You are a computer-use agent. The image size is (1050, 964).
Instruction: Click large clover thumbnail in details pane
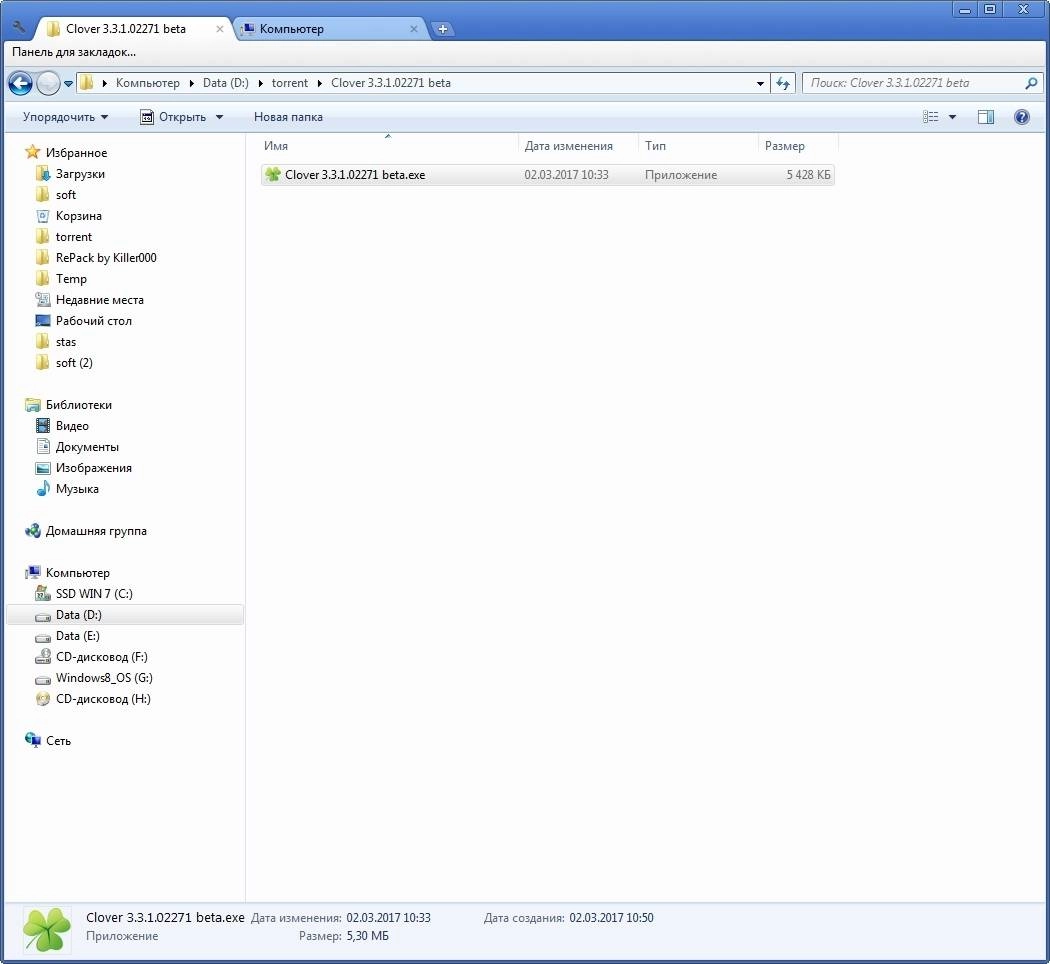click(x=47, y=930)
